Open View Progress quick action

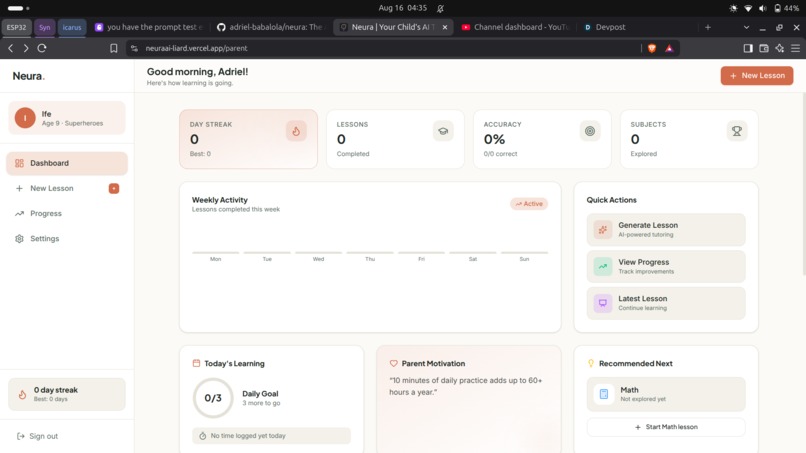pyautogui.click(x=666, y=266)
